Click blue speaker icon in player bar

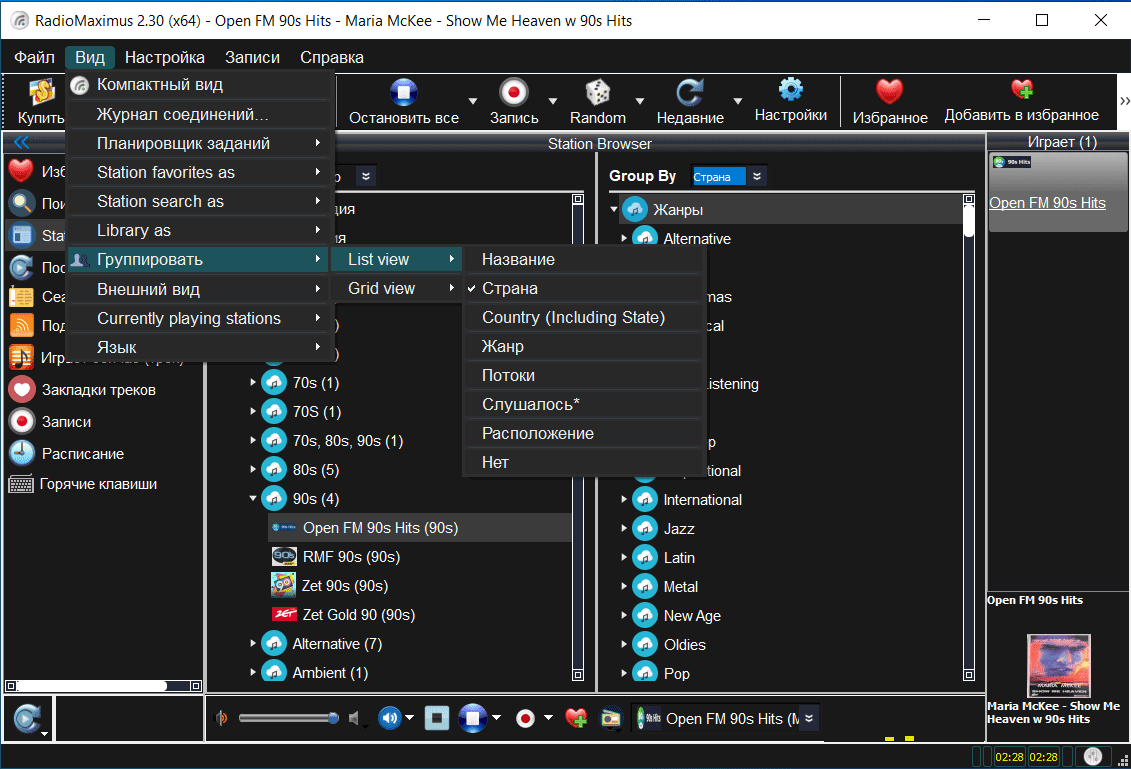[x=390, y=718]
